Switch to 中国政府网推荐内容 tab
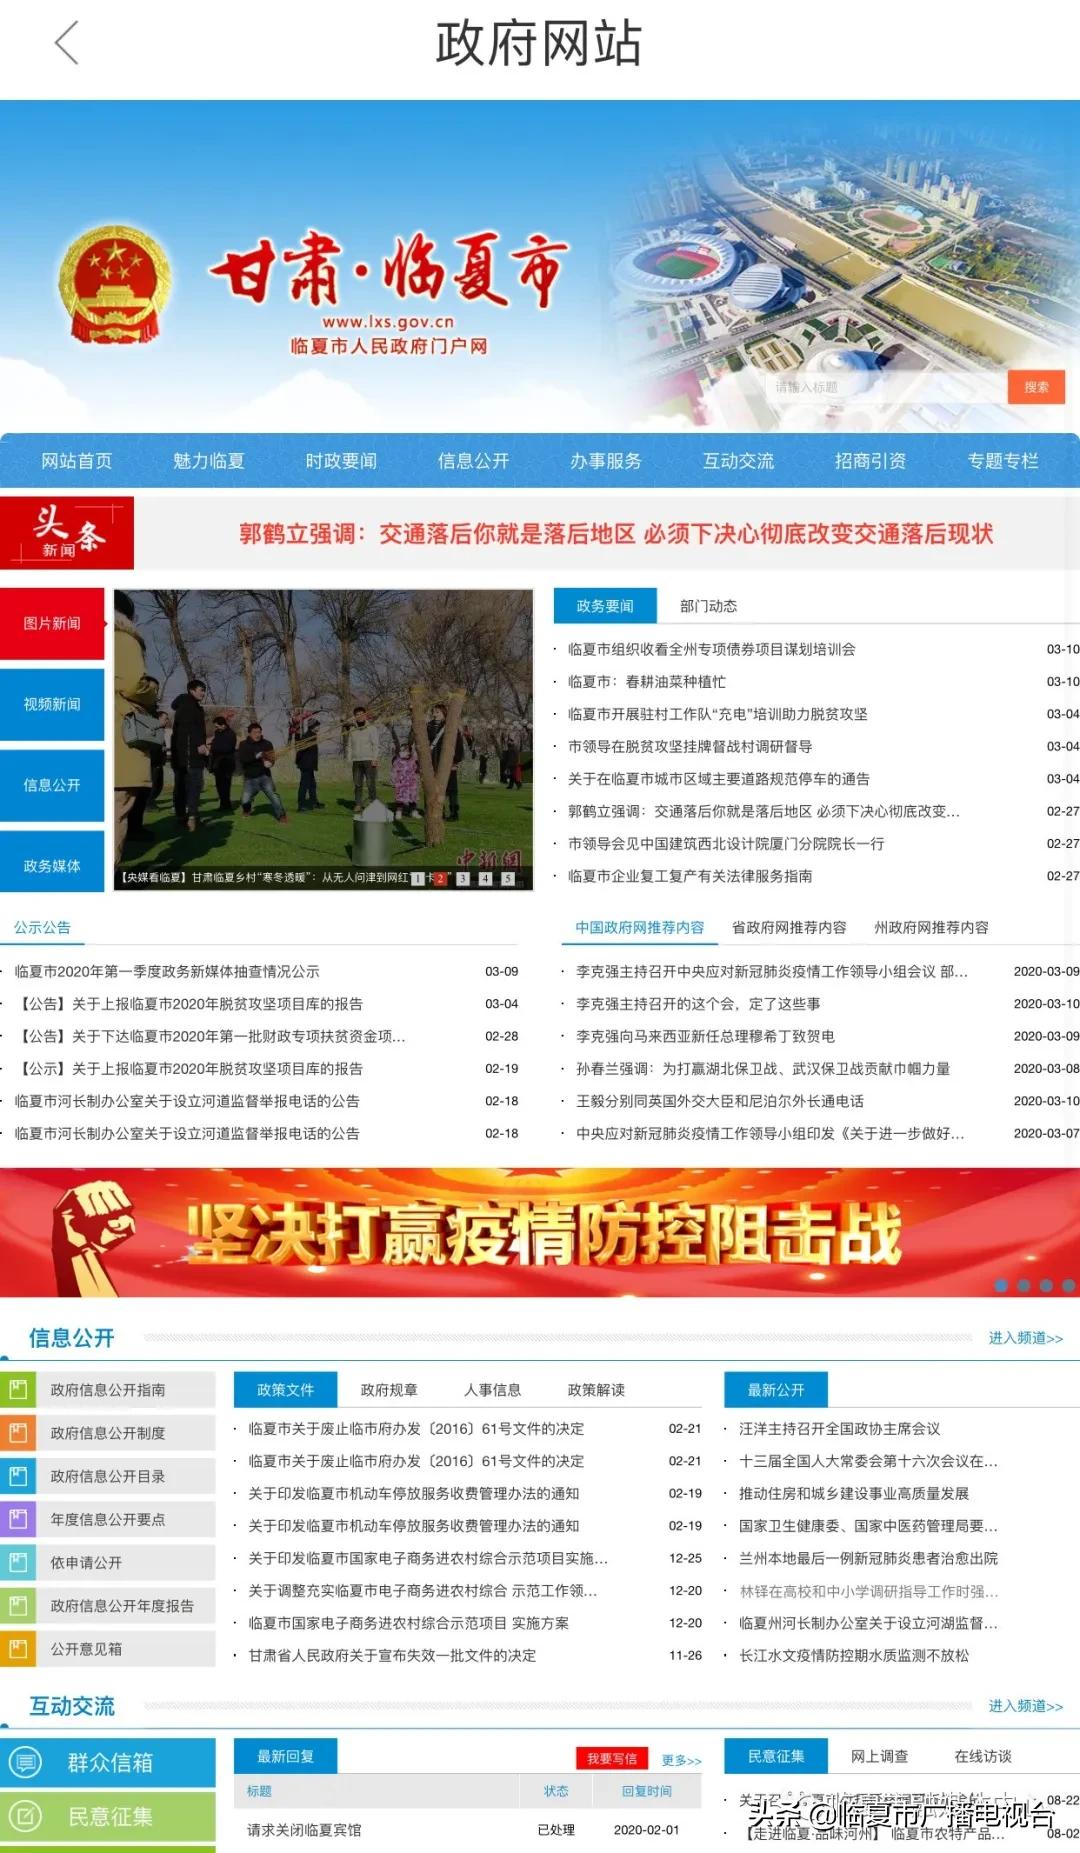1080x1853 pixels. 640,927
